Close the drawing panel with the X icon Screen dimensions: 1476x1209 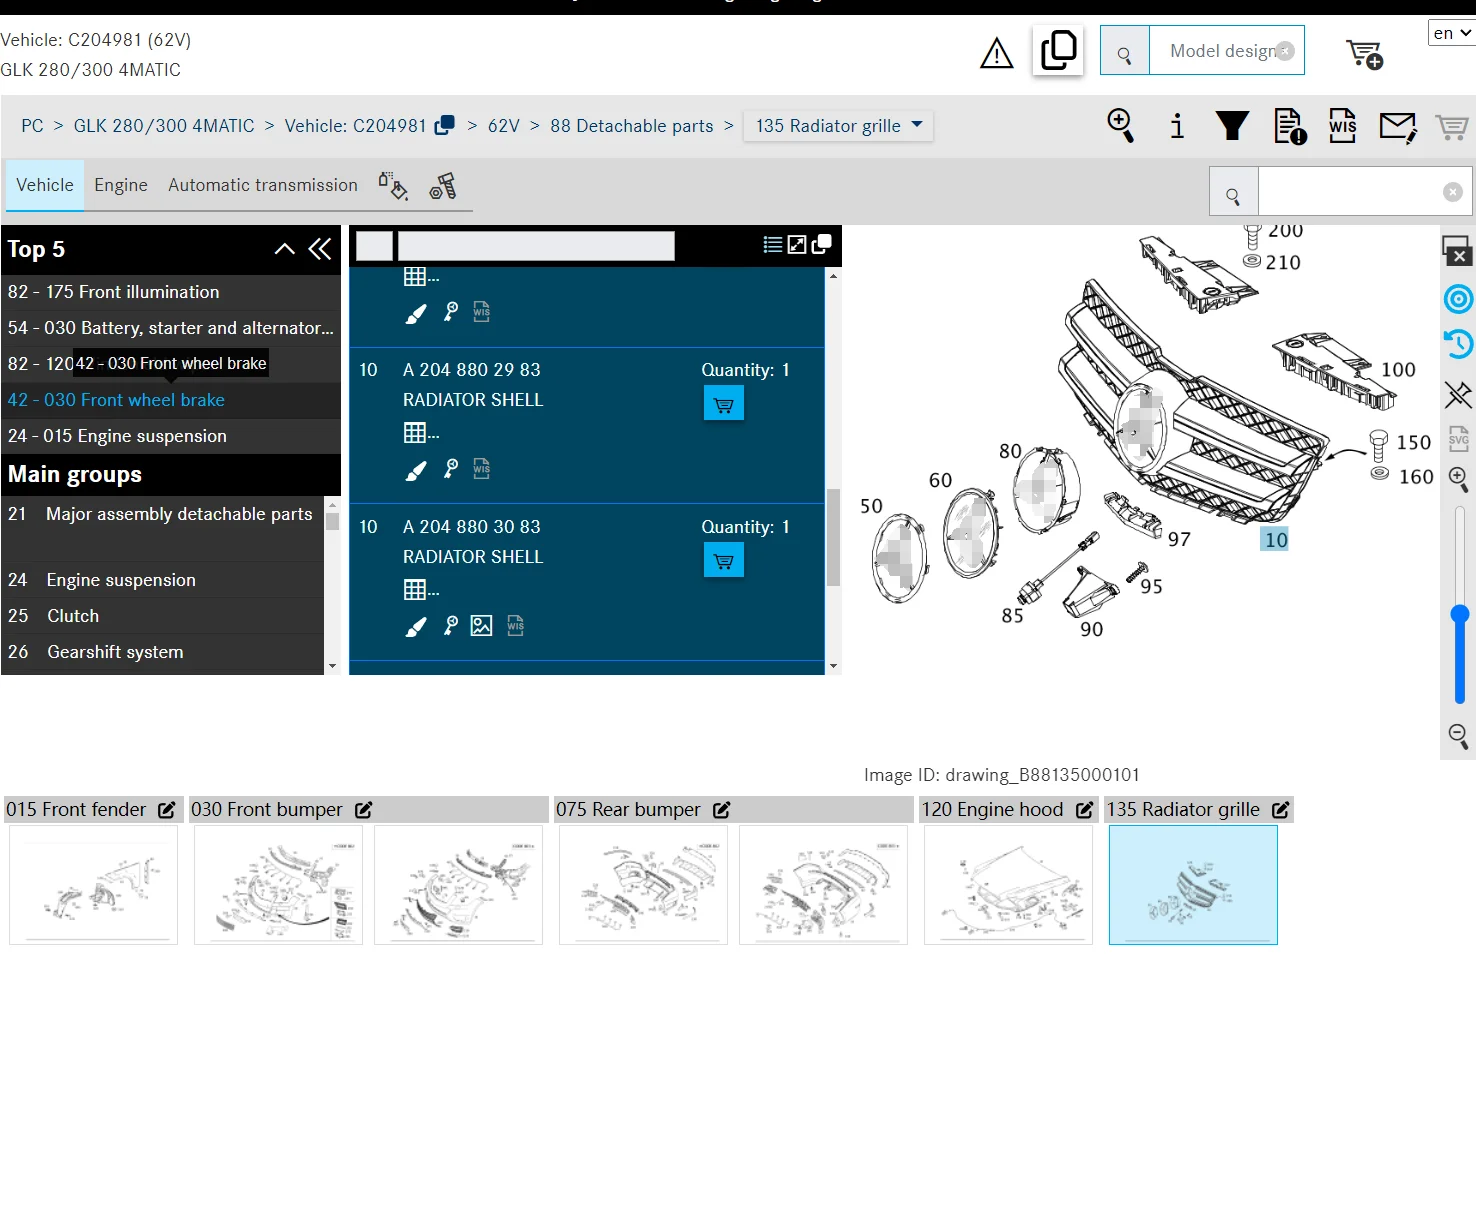pos(1457,251)
